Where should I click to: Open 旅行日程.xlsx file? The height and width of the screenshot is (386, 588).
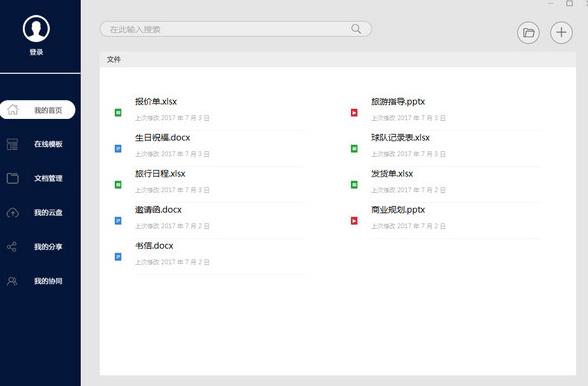(x=160, y=174)
